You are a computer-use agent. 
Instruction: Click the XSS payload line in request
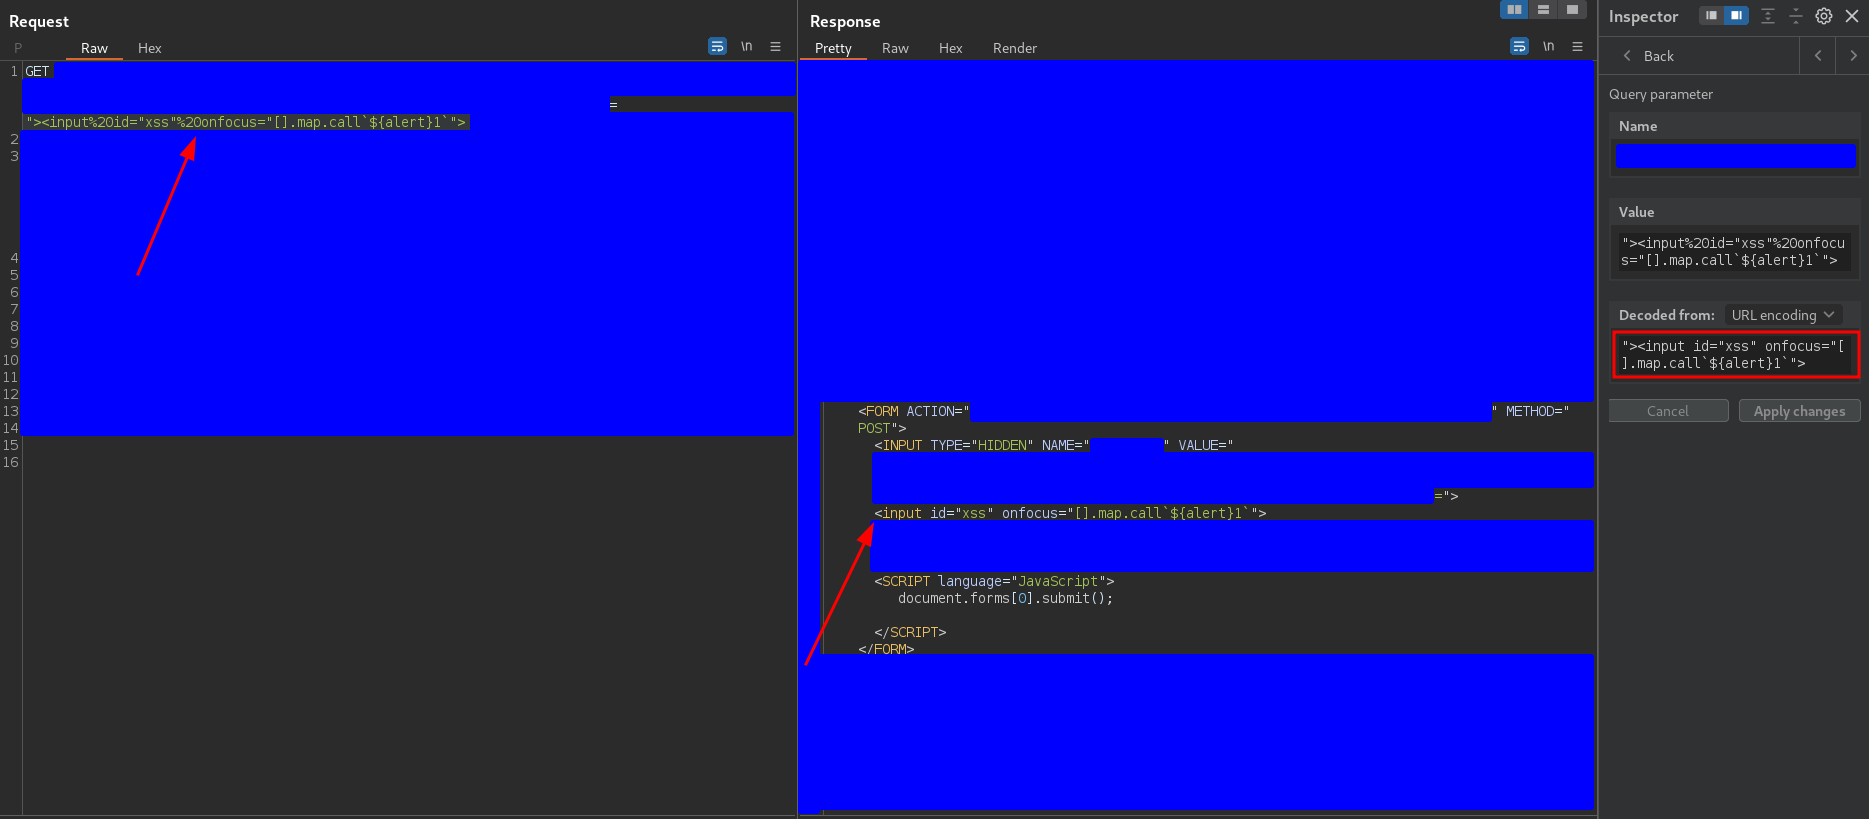pos(247,122)
